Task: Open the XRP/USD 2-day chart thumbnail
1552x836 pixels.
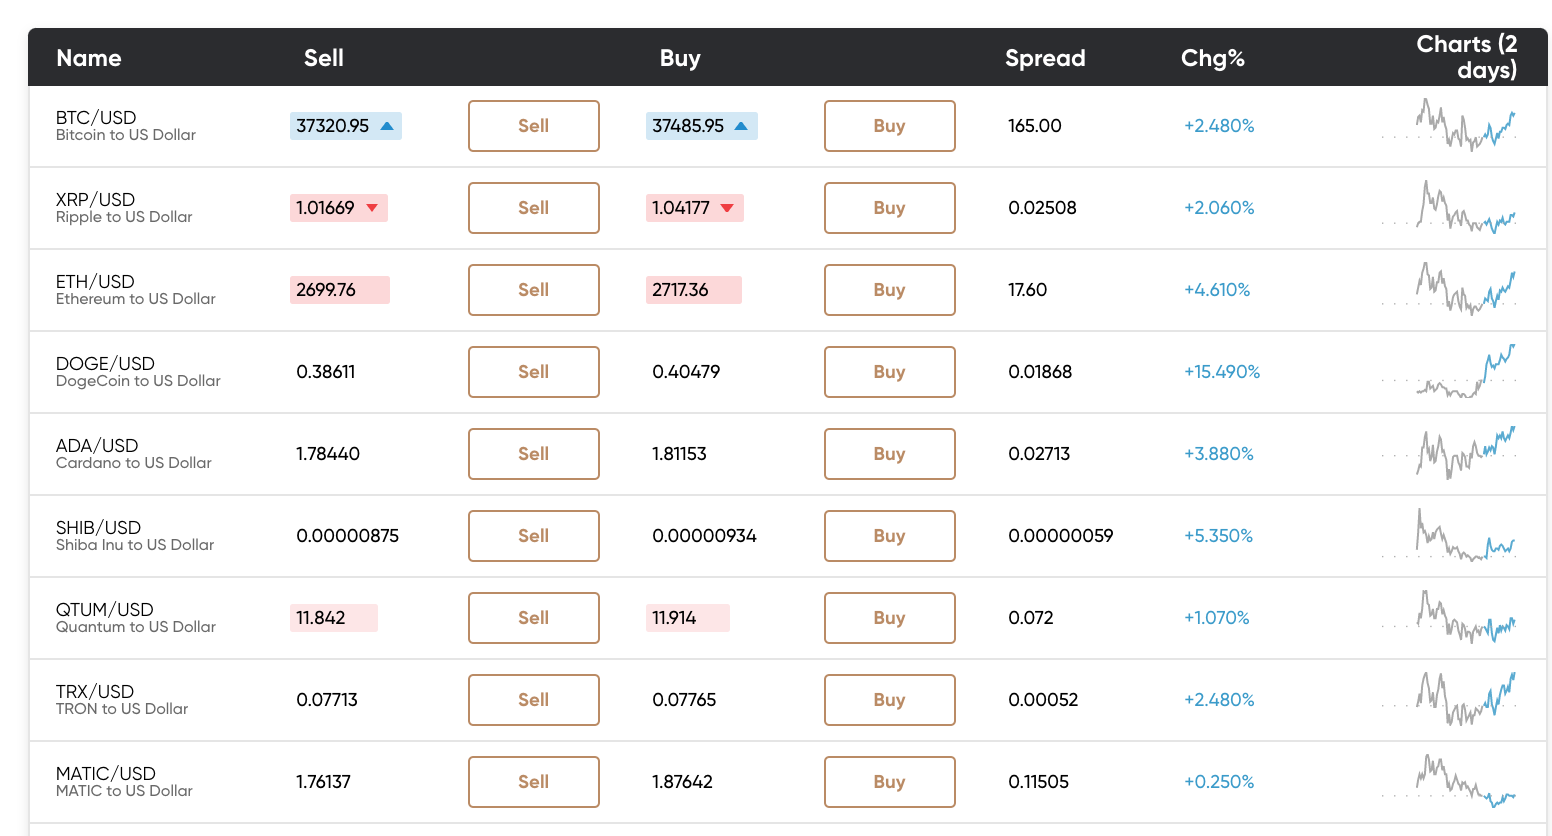Action: 1449,207
